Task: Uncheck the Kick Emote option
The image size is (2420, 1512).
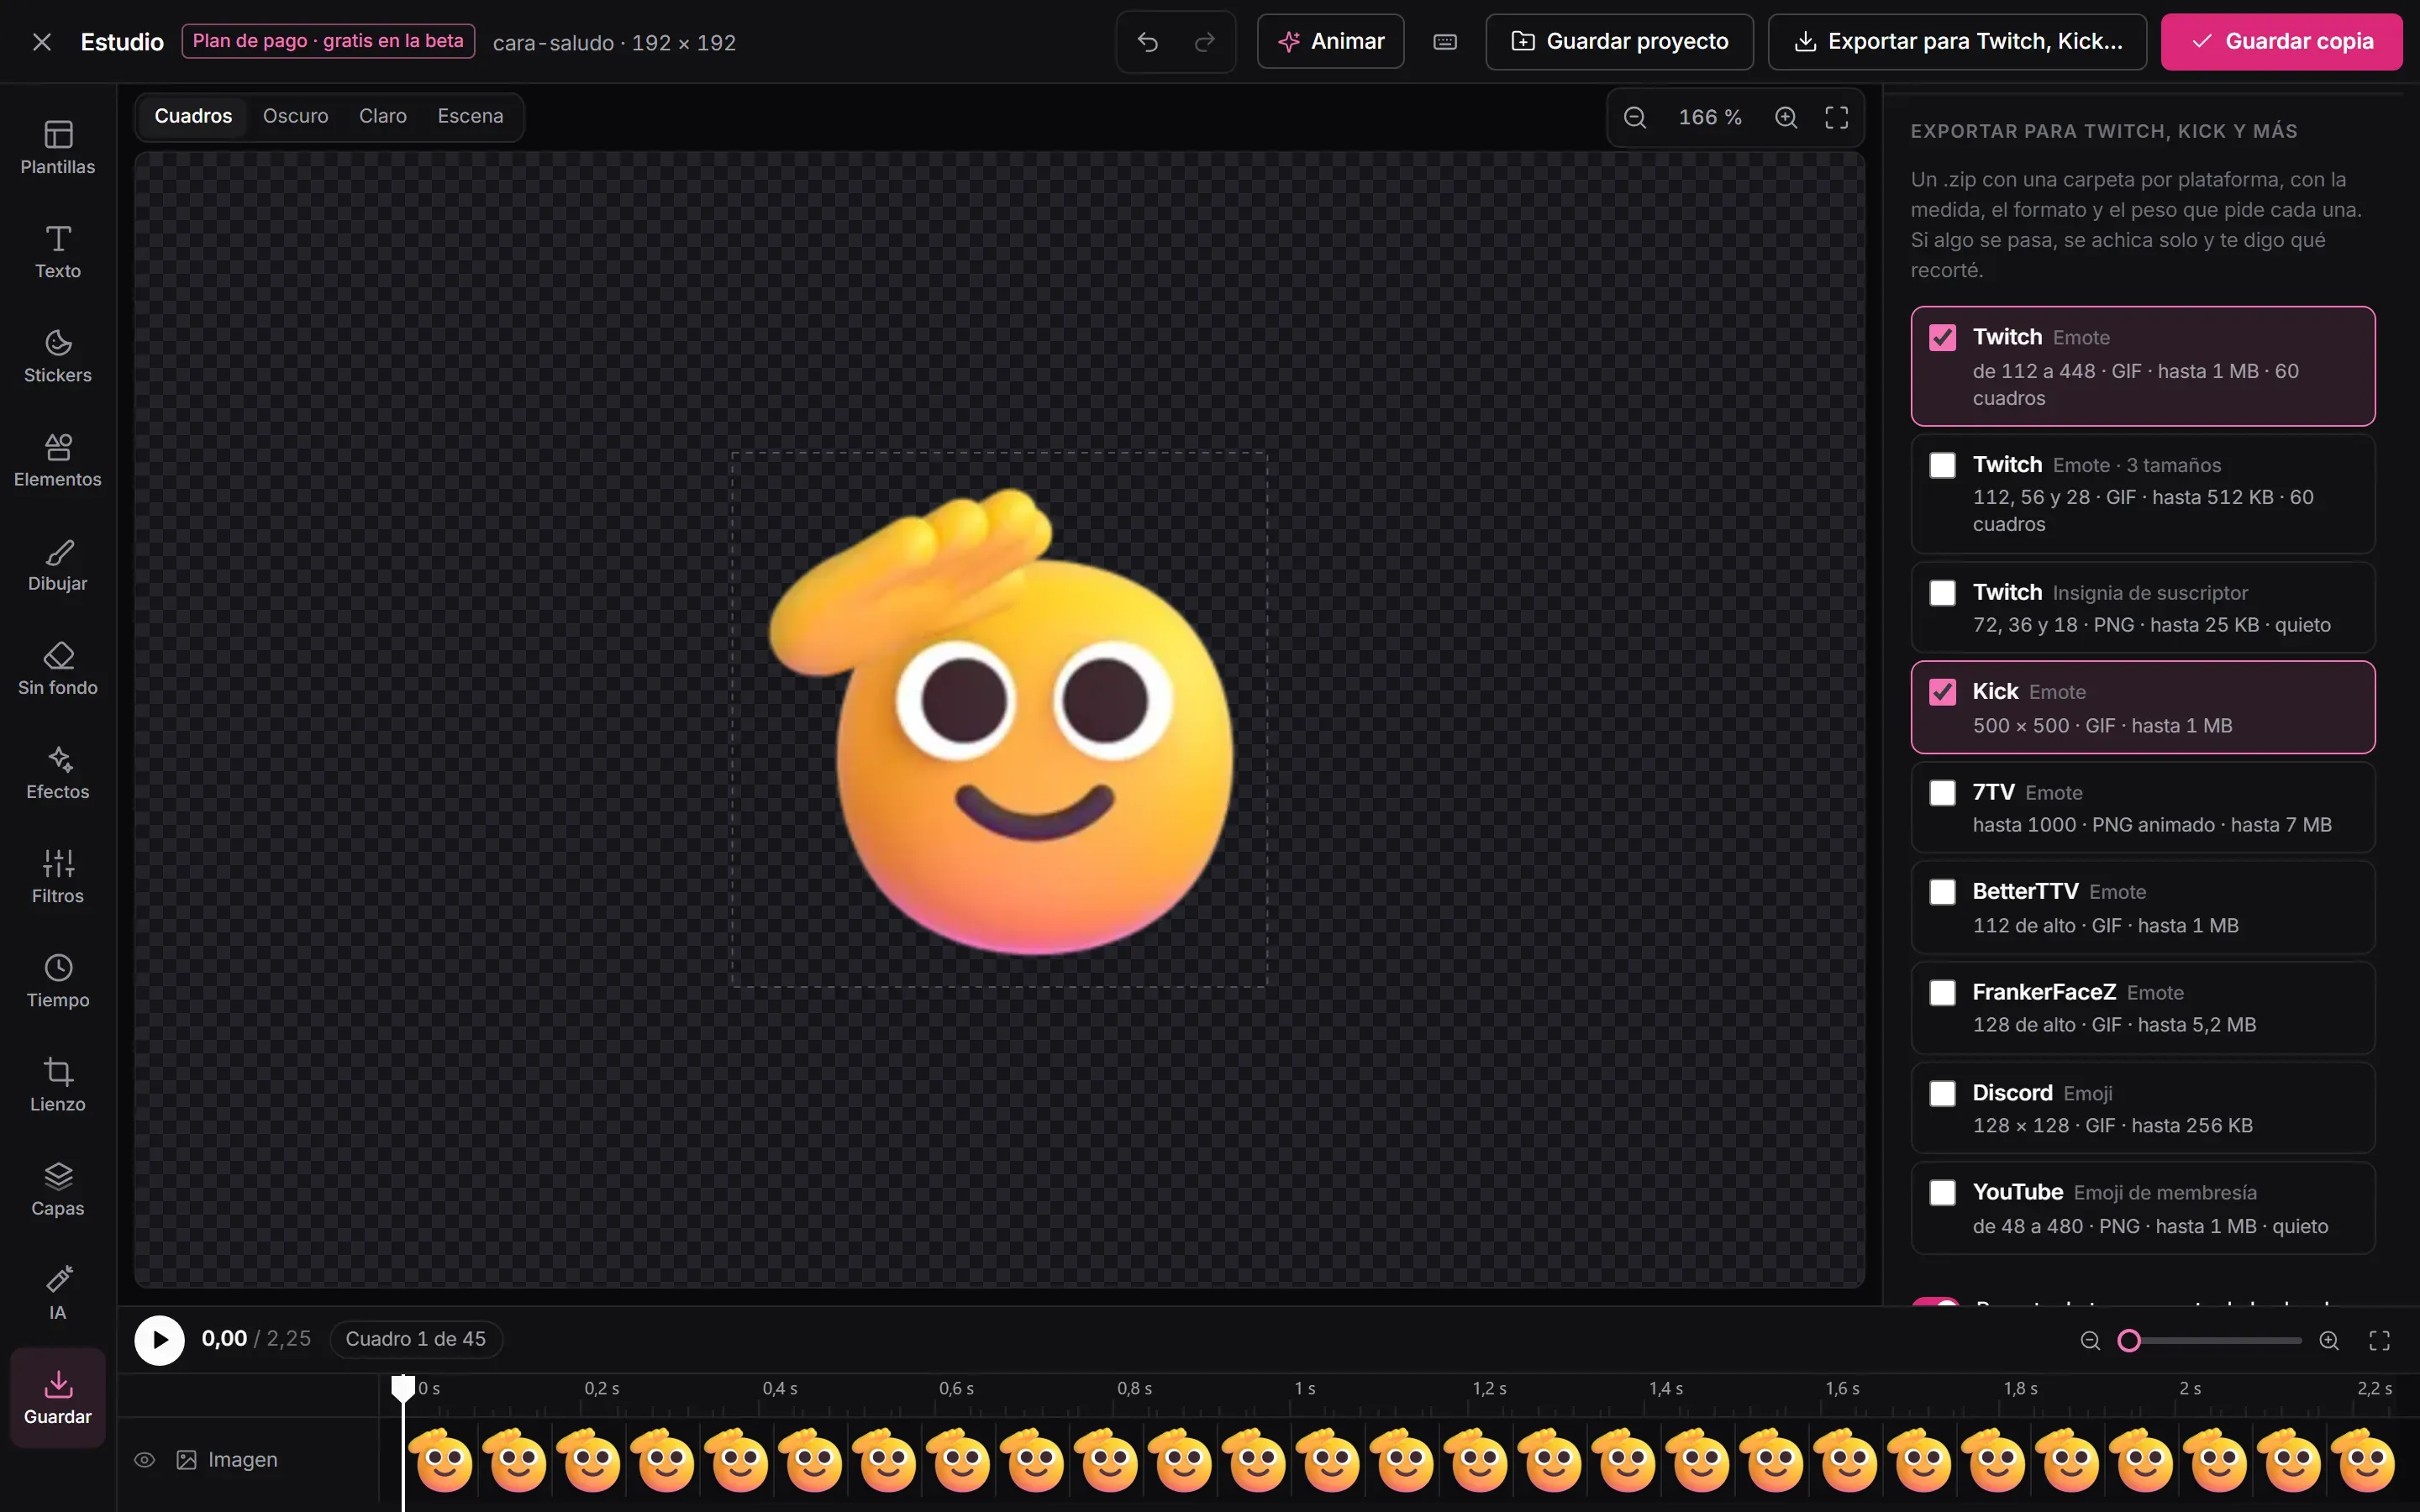Action: (1942, 692)
